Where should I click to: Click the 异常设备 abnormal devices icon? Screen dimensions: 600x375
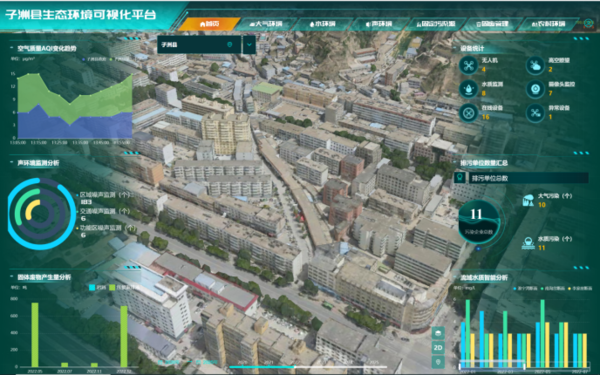tap(535, 113)
